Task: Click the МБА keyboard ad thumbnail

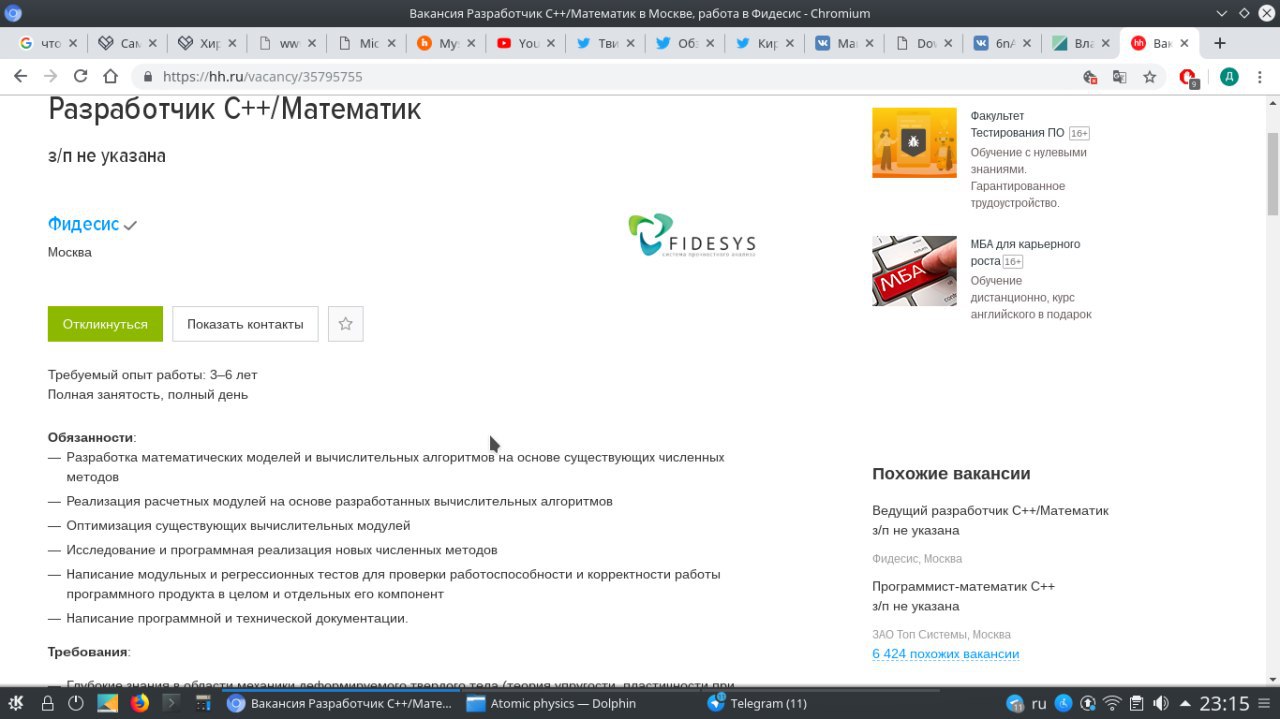Action: [914, 270]
